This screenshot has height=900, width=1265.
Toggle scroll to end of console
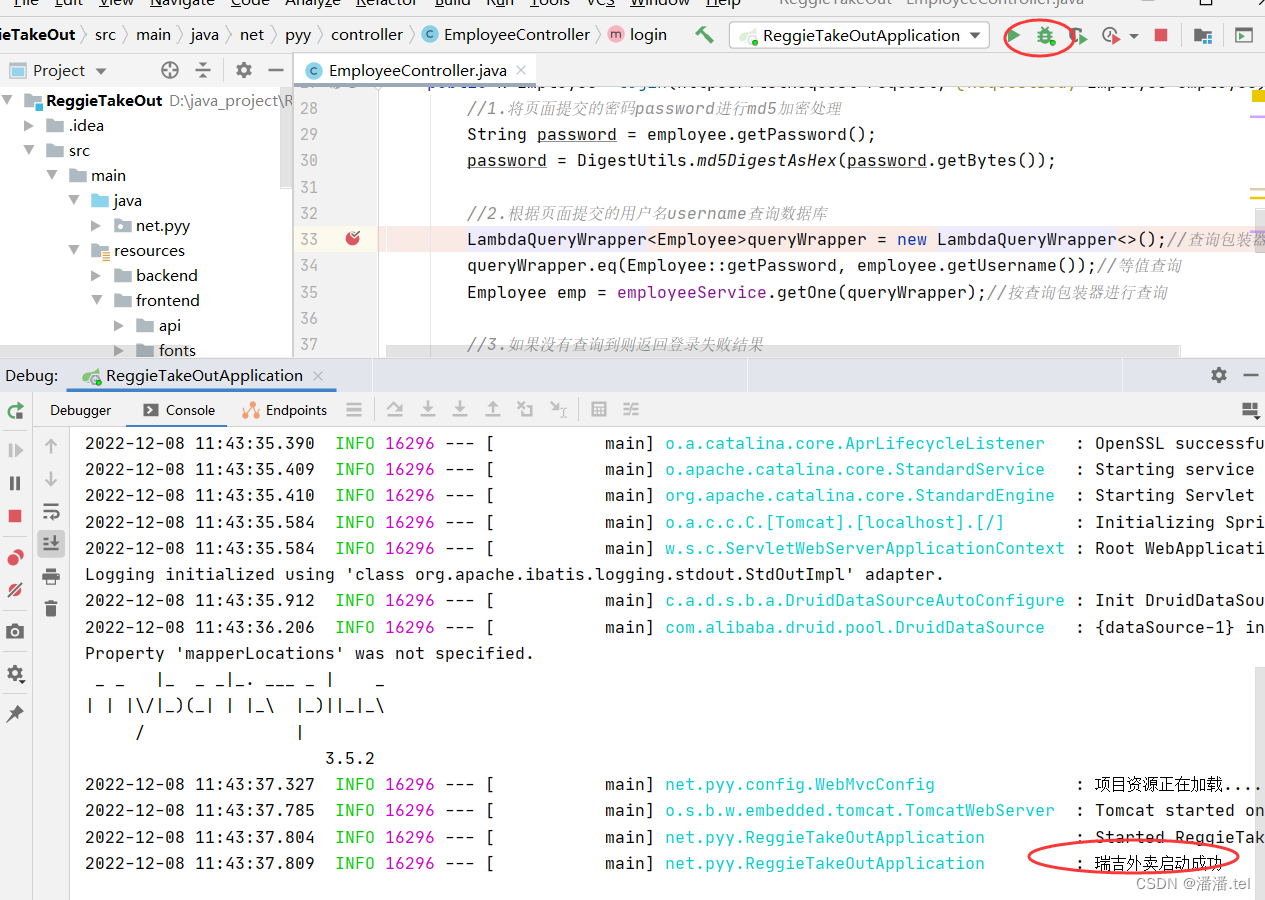click(51, 543)
